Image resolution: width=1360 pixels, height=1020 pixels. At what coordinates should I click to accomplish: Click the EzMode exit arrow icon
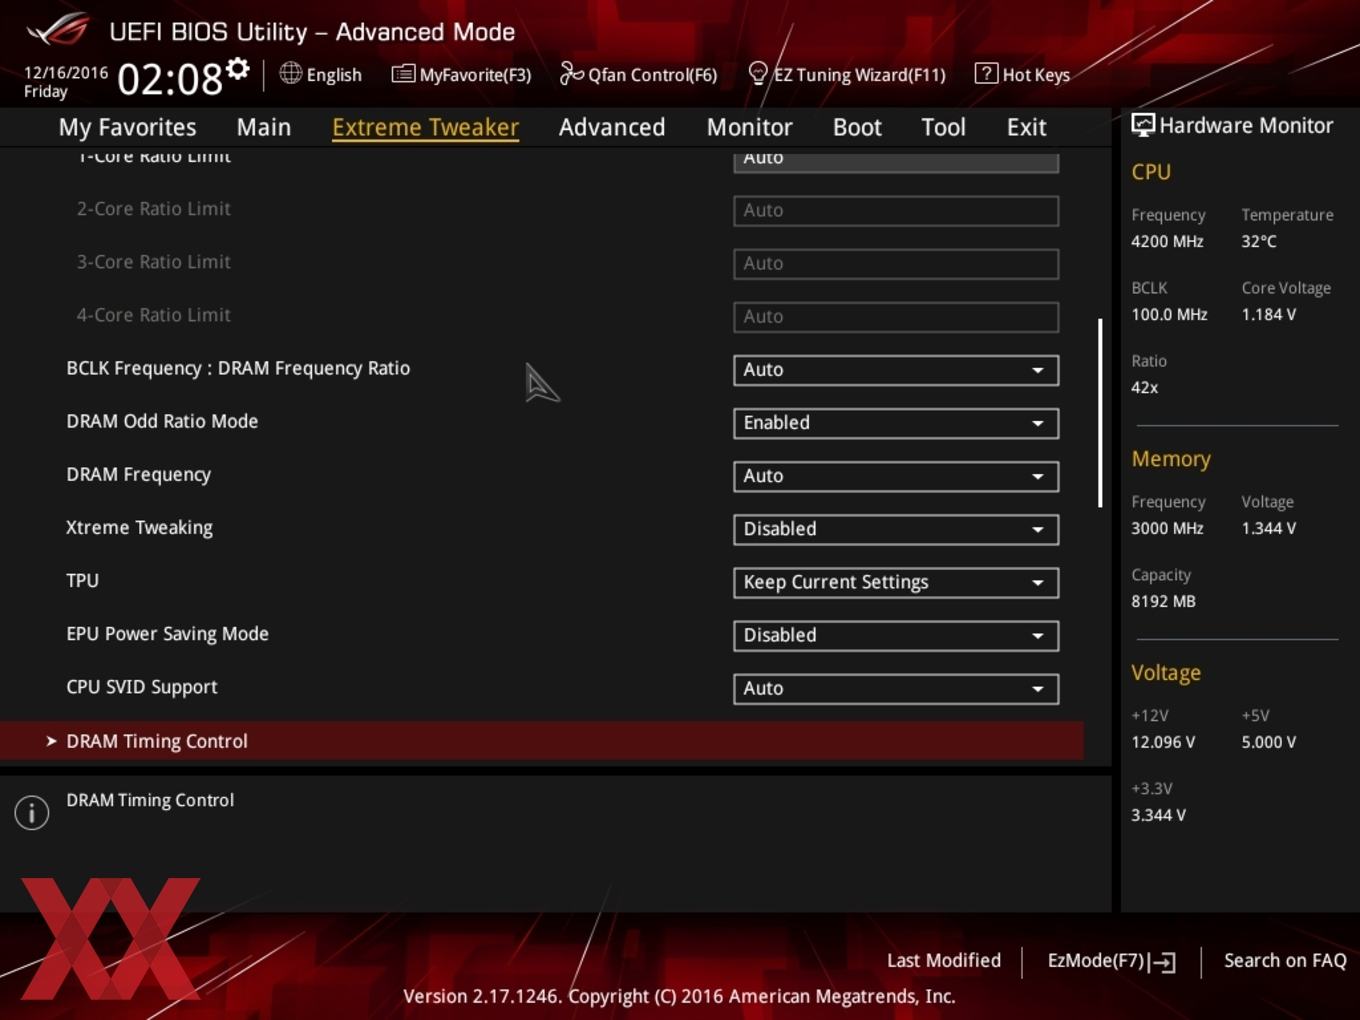coord(1162,962)
